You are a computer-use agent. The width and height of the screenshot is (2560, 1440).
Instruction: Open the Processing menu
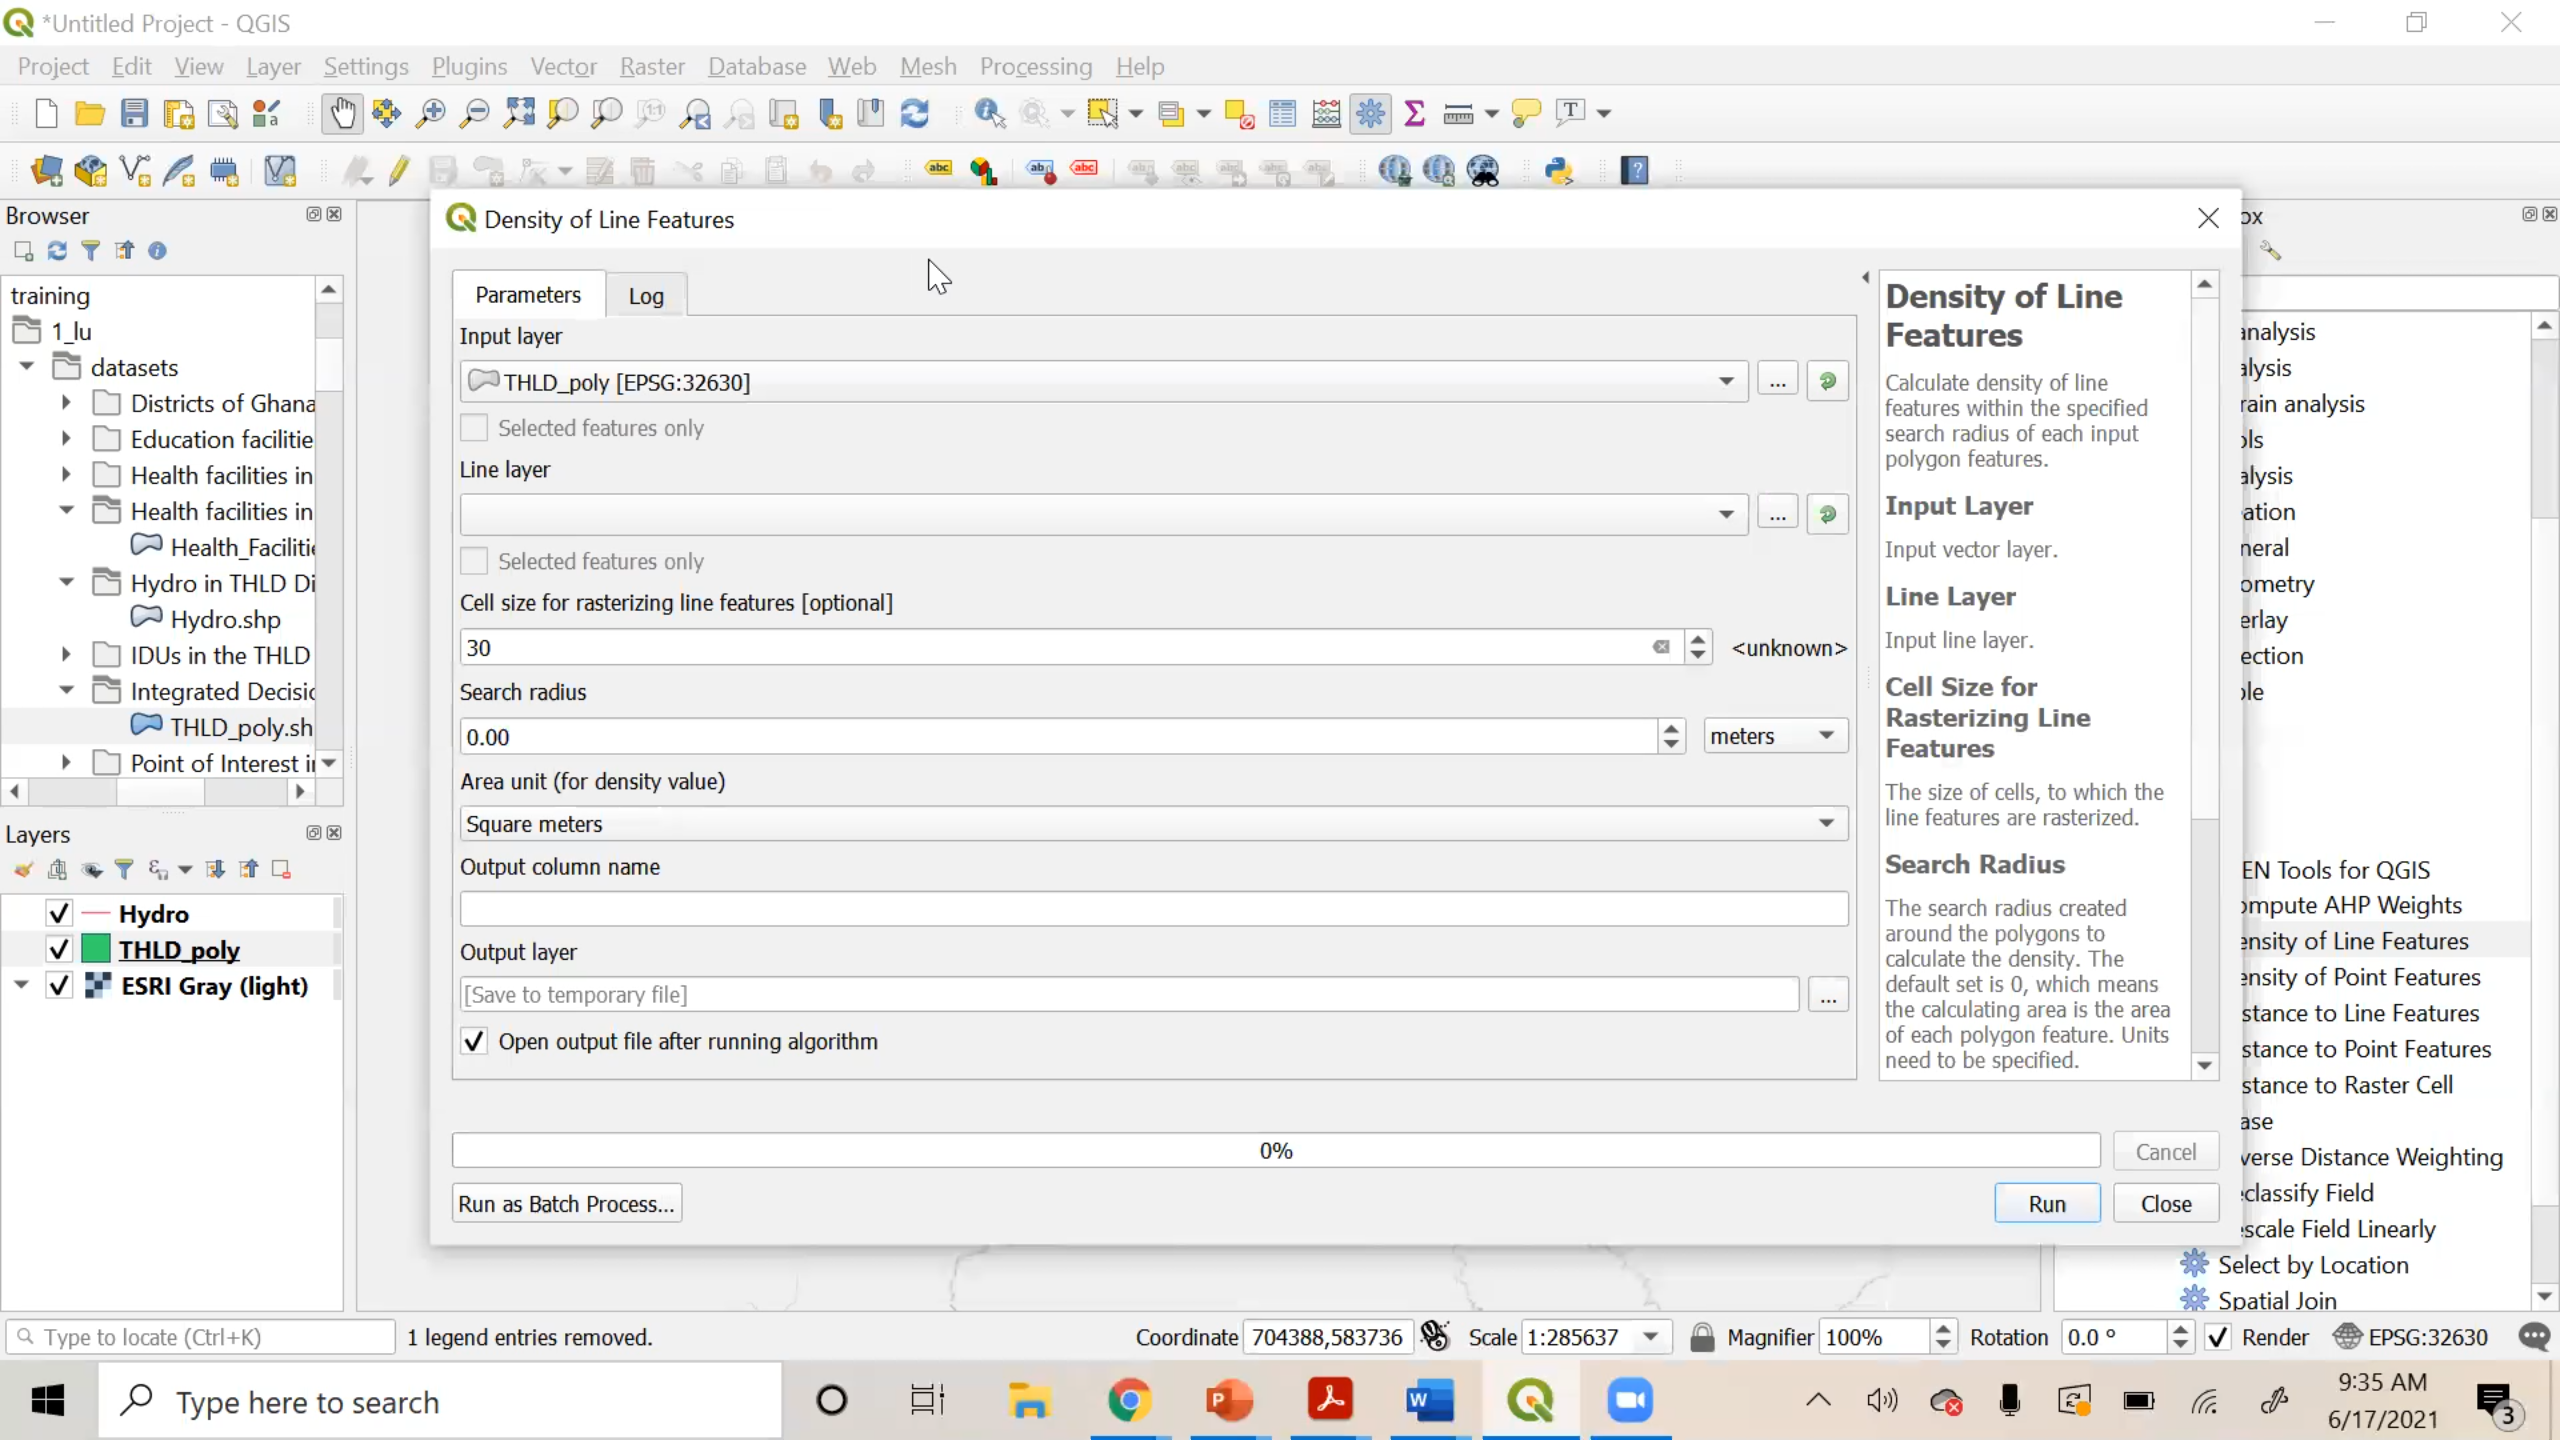coord(1035,66)
